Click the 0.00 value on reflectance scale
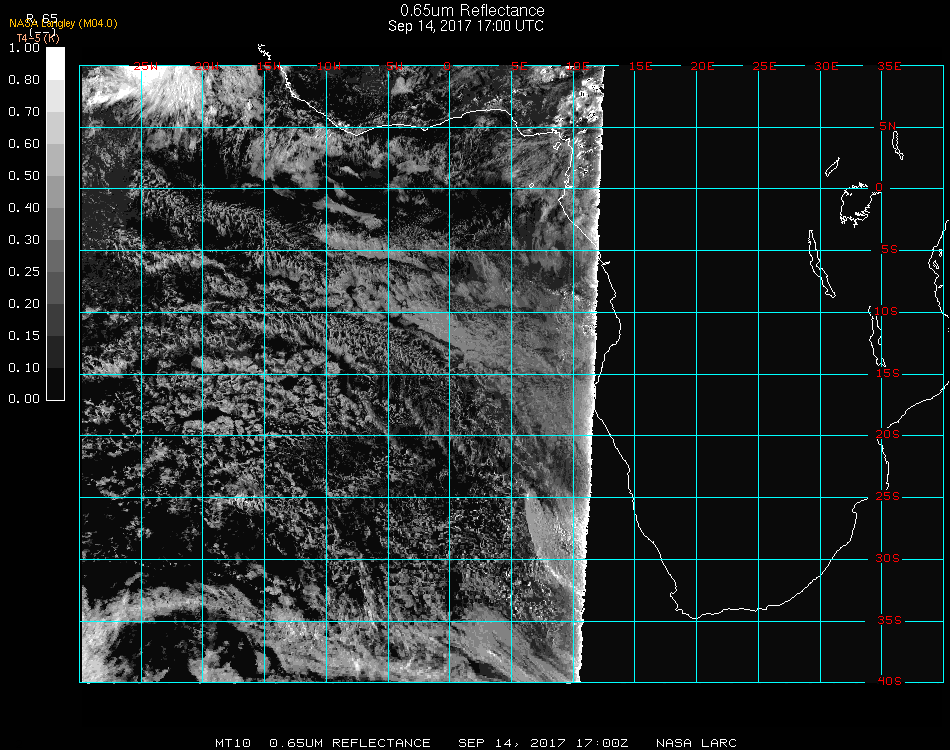This screenshot has height=750, width=950. click(24, 399)
